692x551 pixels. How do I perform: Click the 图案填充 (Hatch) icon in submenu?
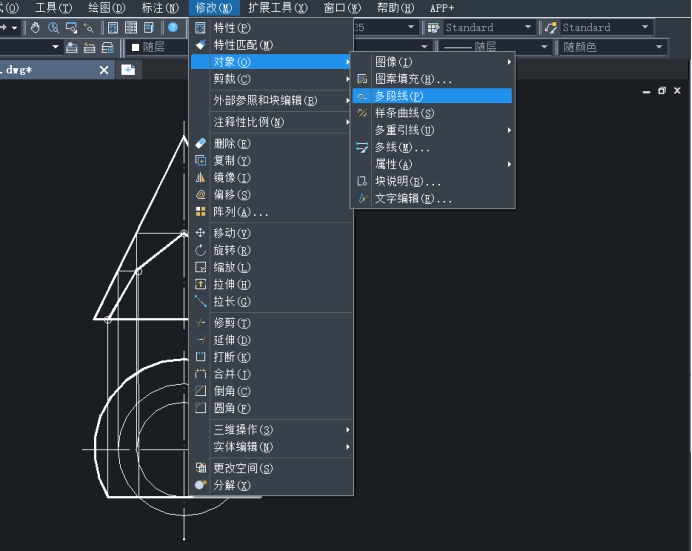click(x=362, y=79)
